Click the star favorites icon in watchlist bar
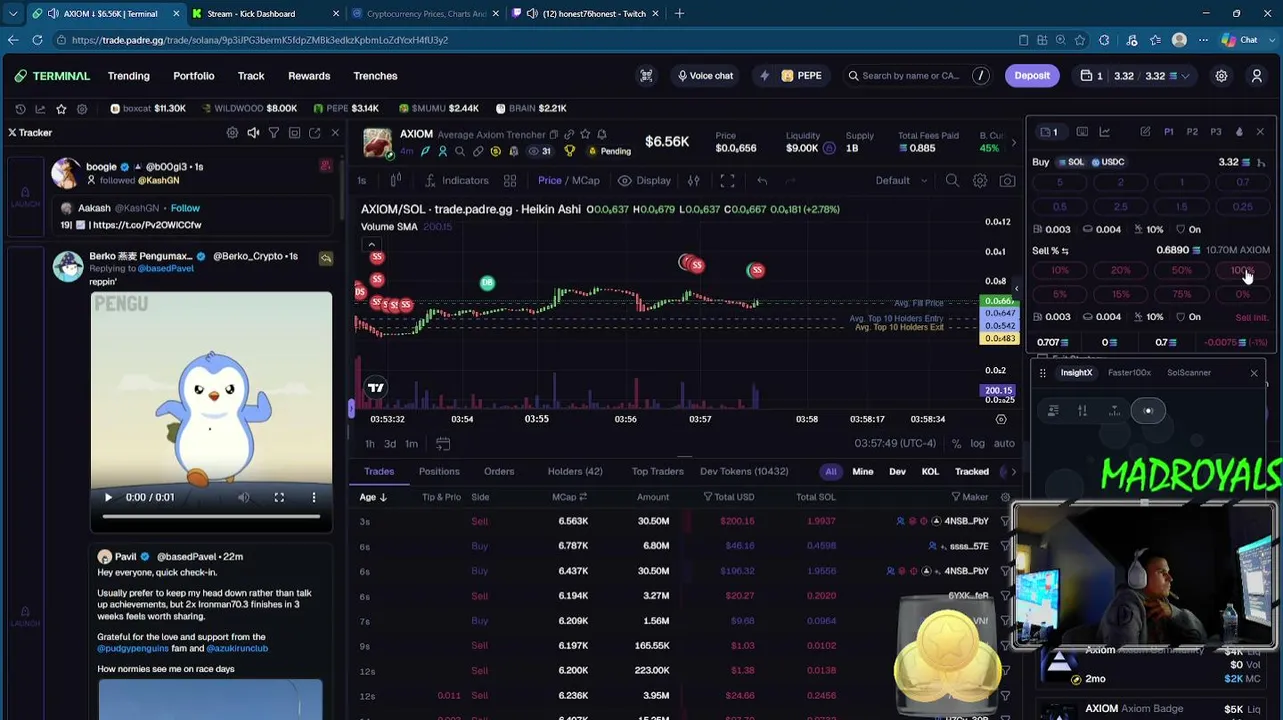 [x=61, y=108]
